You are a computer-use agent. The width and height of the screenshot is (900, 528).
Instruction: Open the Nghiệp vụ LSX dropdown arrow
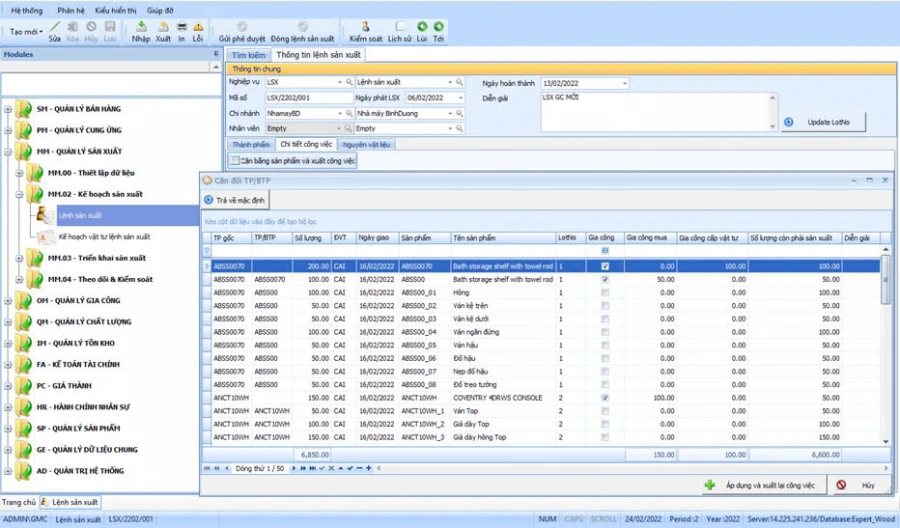[340, 82]
